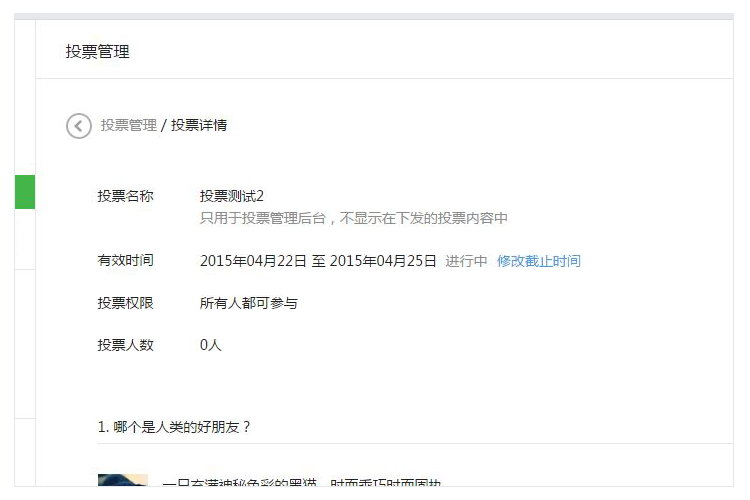The width and height of the screenshot is (750, 500).
Task: Click the 投票管理 page header title
Action: click(98, 52)
